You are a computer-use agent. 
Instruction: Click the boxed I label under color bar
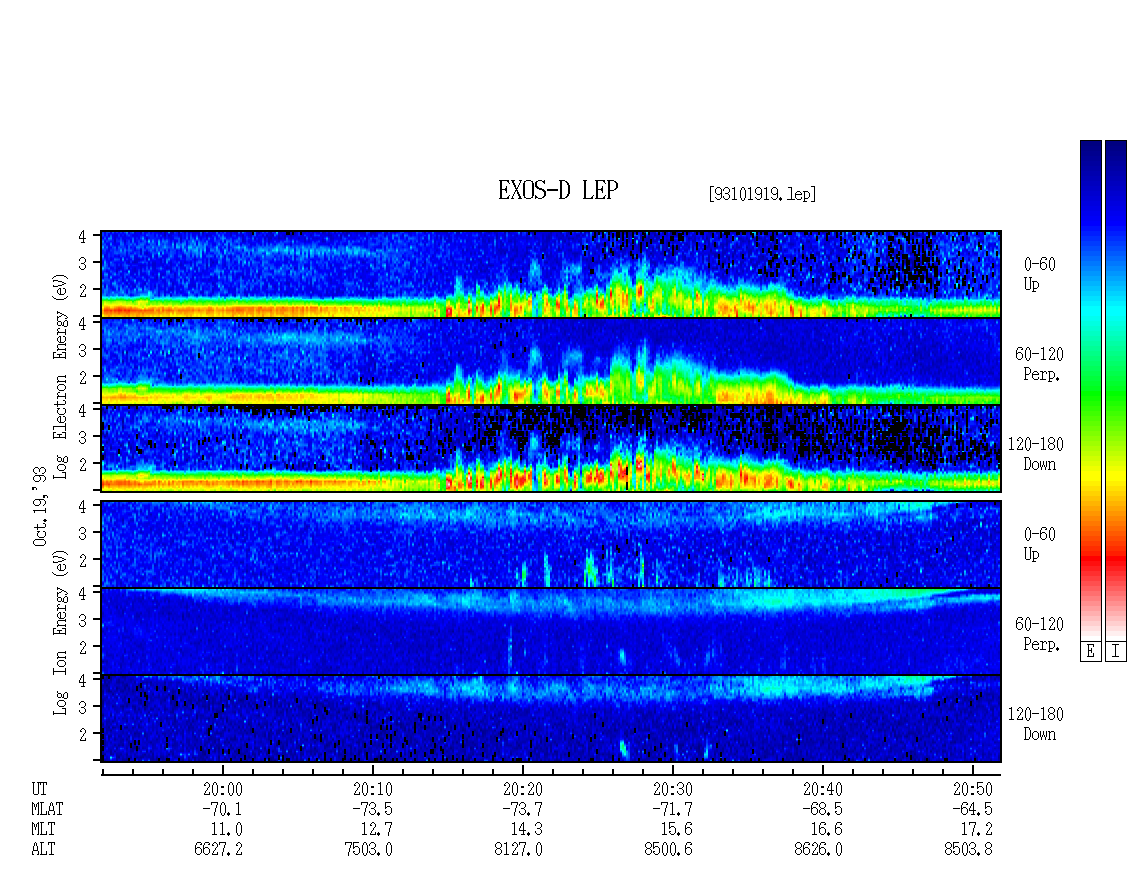[1116, 652]
